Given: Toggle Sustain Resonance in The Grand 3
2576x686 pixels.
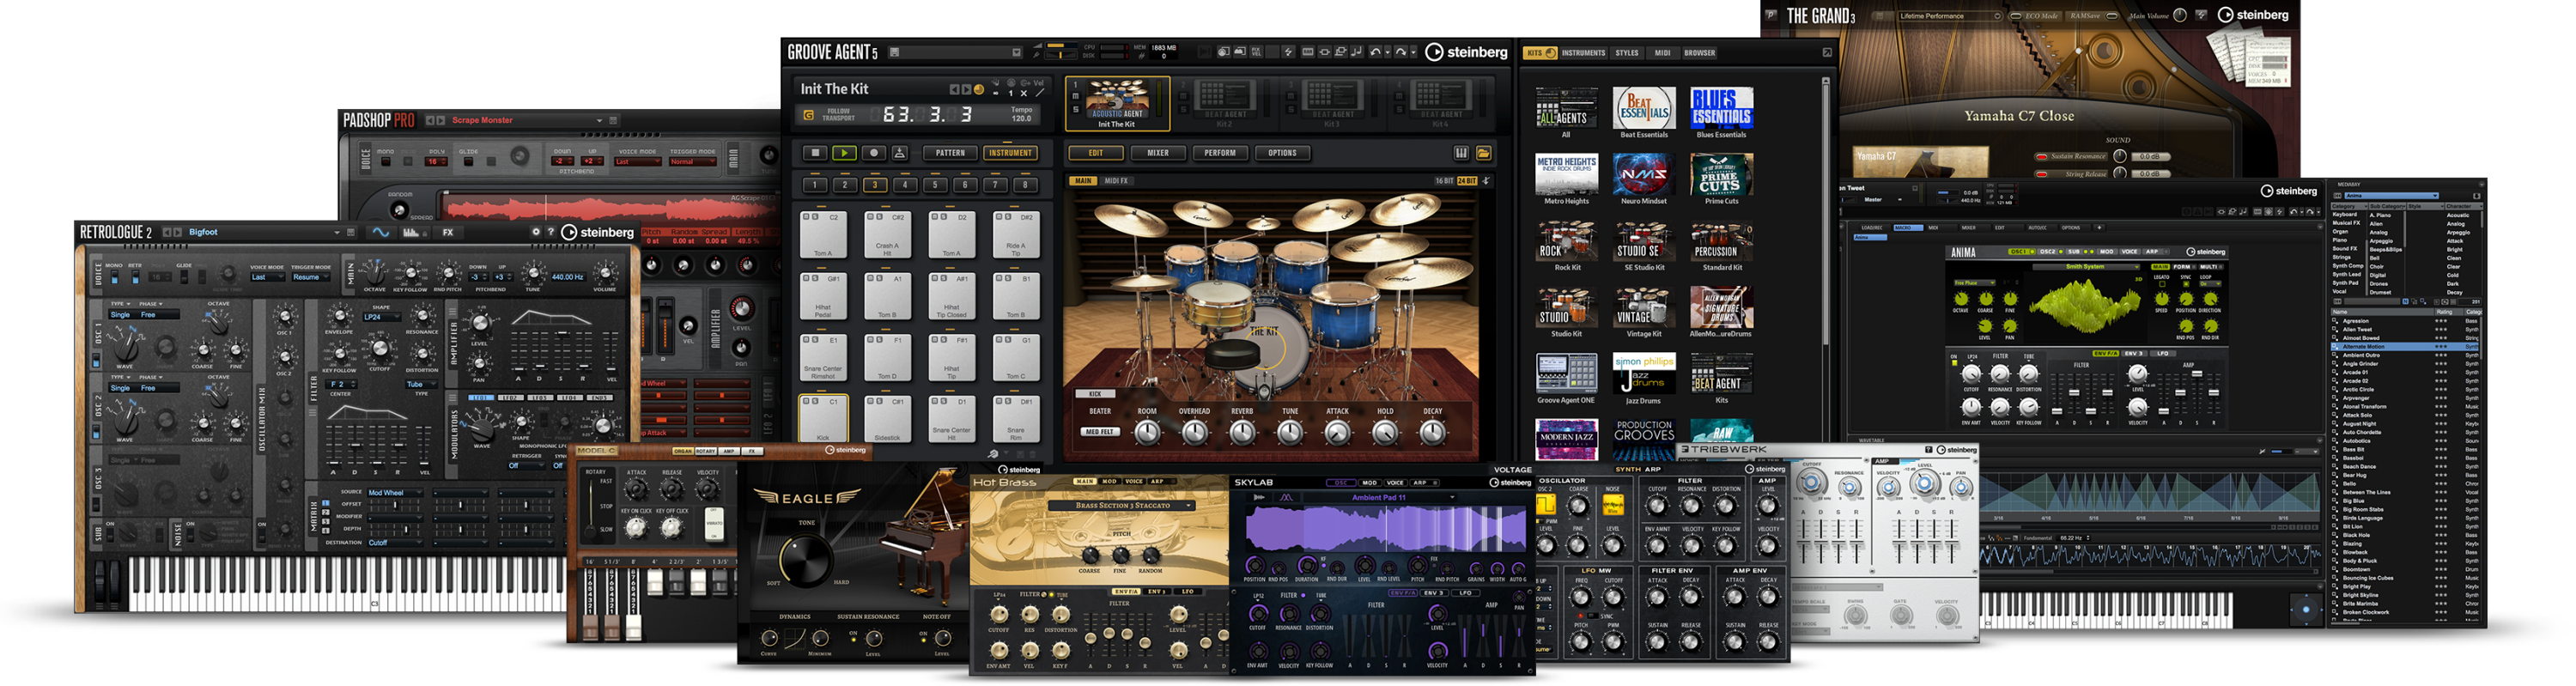Looking at the screenshot, I should (2041, 157).
